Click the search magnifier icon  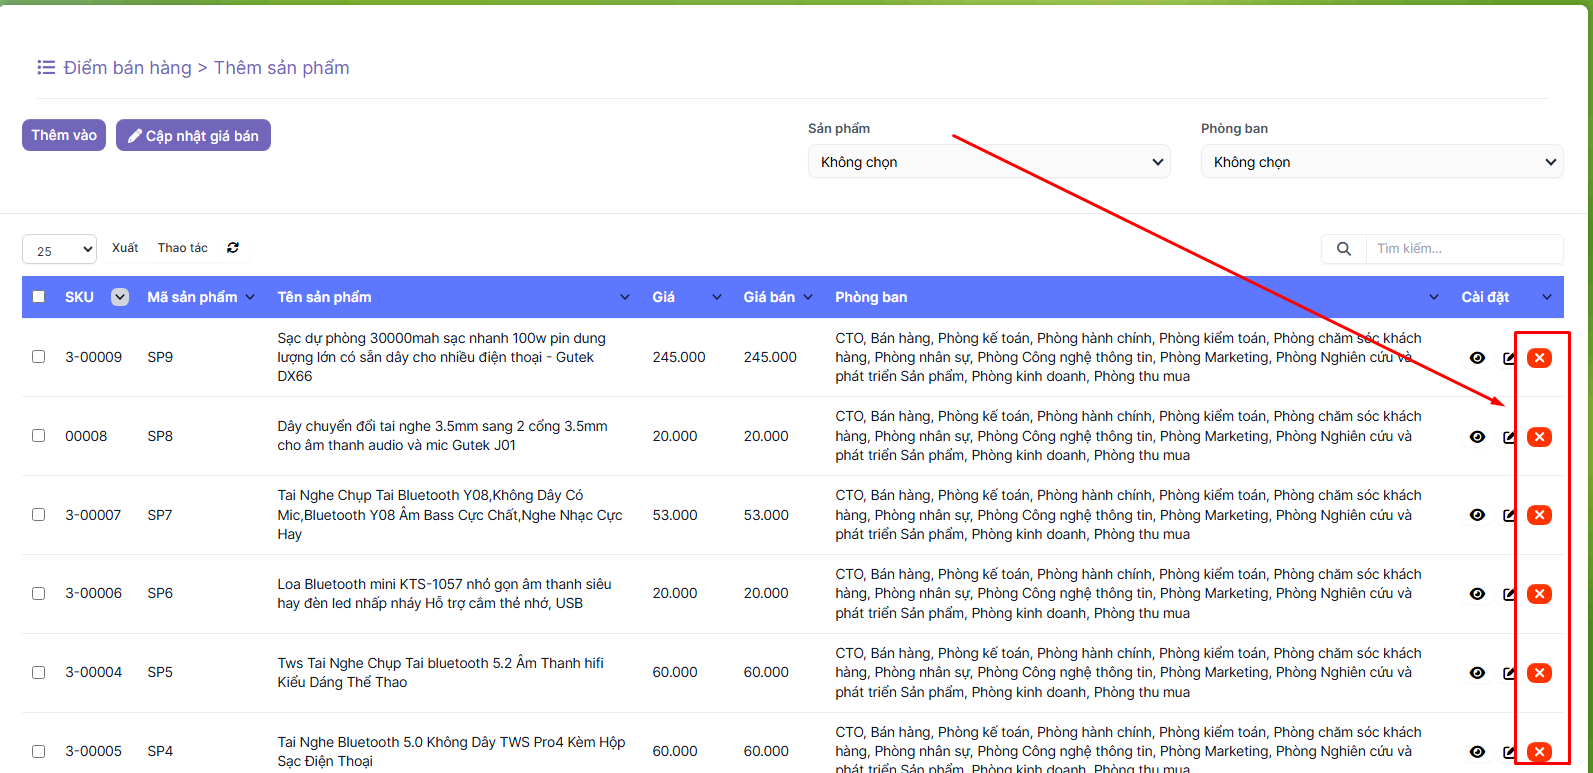click(x=1344, y=249)
